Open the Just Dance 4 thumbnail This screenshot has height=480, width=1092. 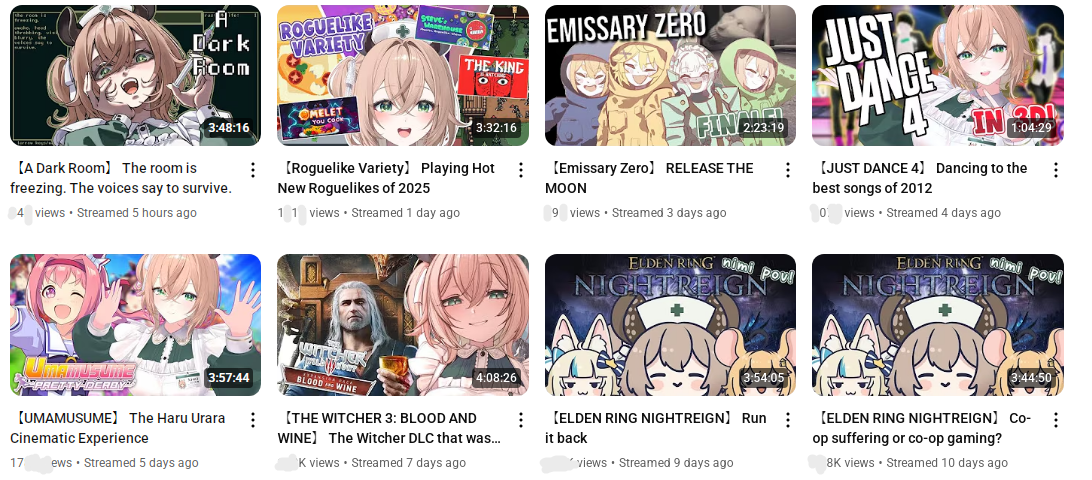click(938, 75)
